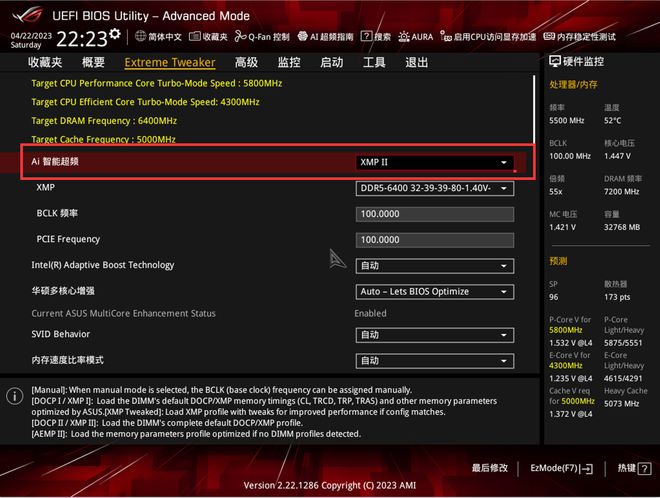This screenshot has width=660, height=498.
Task: Select the Extreme Tweaker tab
Action: click(x=170, y=62)
